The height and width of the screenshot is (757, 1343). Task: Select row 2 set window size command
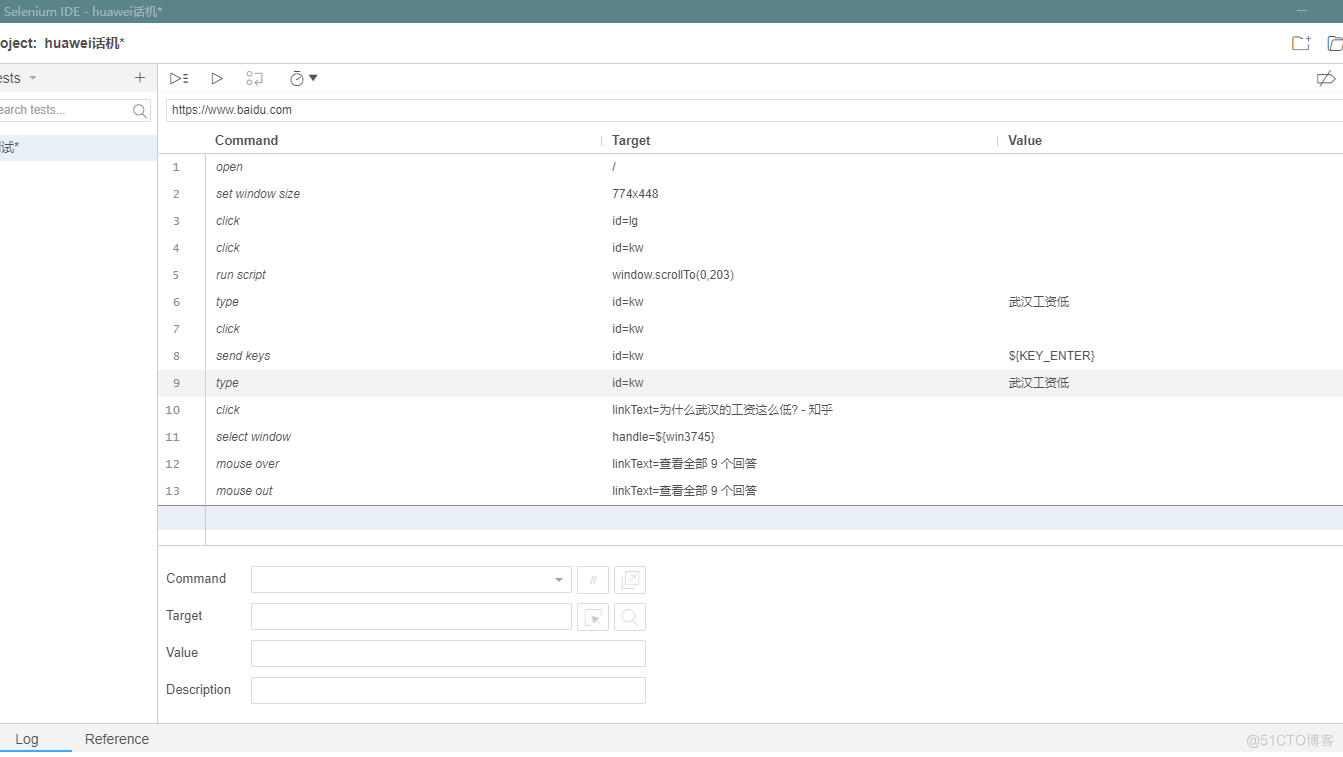tap(750, 194)
